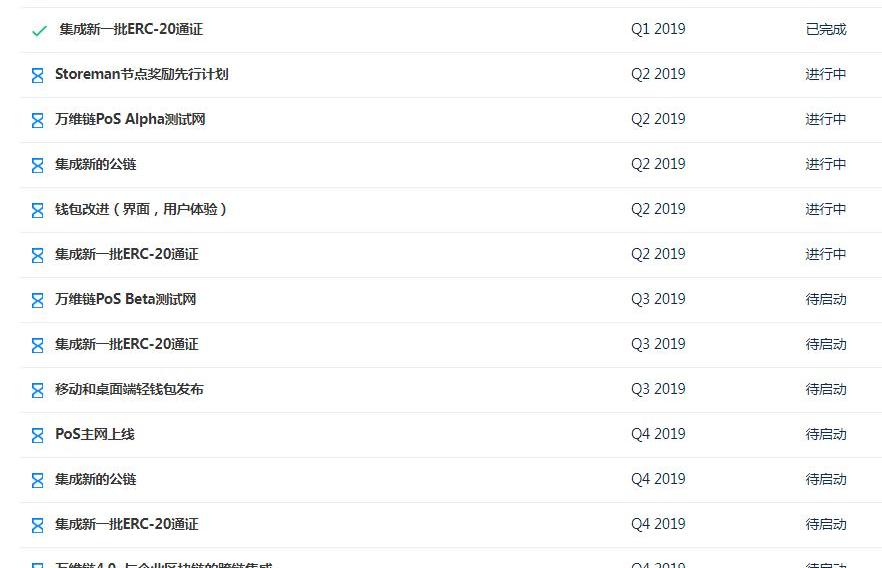Screen dimensions: 882x568
Task: Click 待启动 status in PoS Beta测试网 row
Action: [826, 299]
